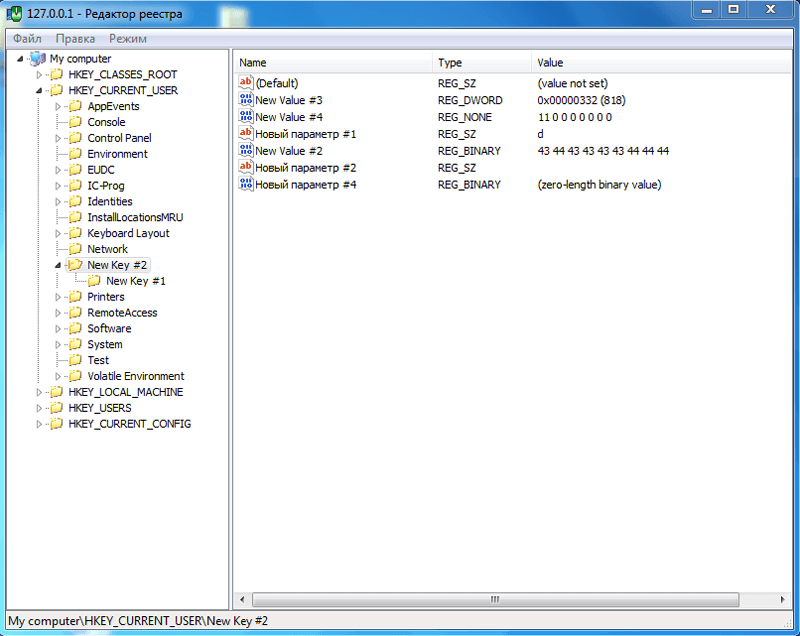The height and width of the screenshot is (636, 800).
Task: Click the InstallLocationsMRU folder icon
Action: [75, 217]
